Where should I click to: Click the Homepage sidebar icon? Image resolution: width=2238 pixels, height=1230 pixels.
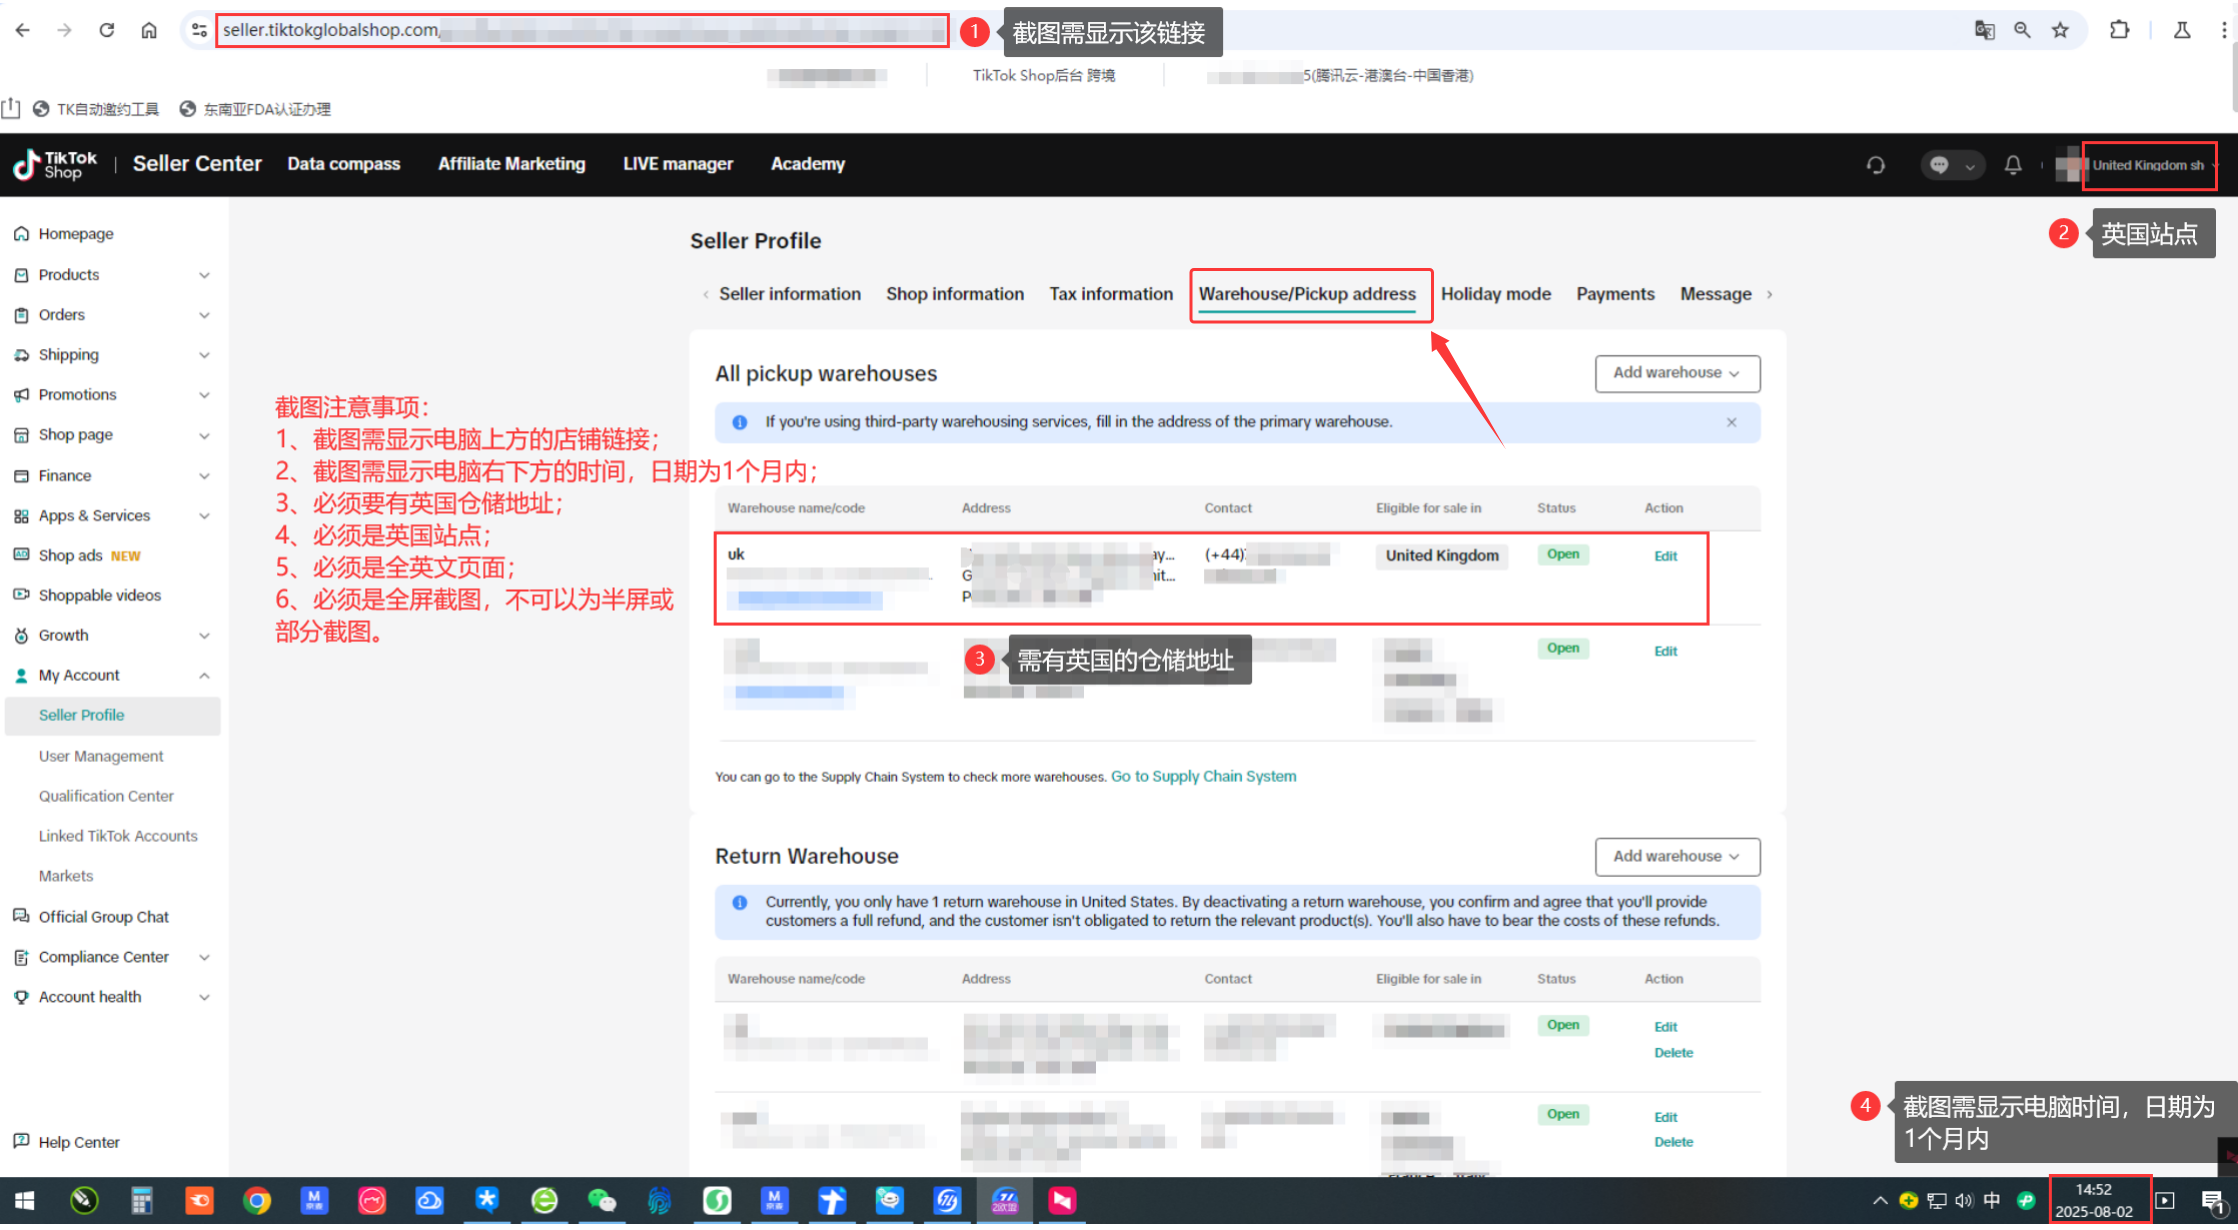(x=21, y=234)
